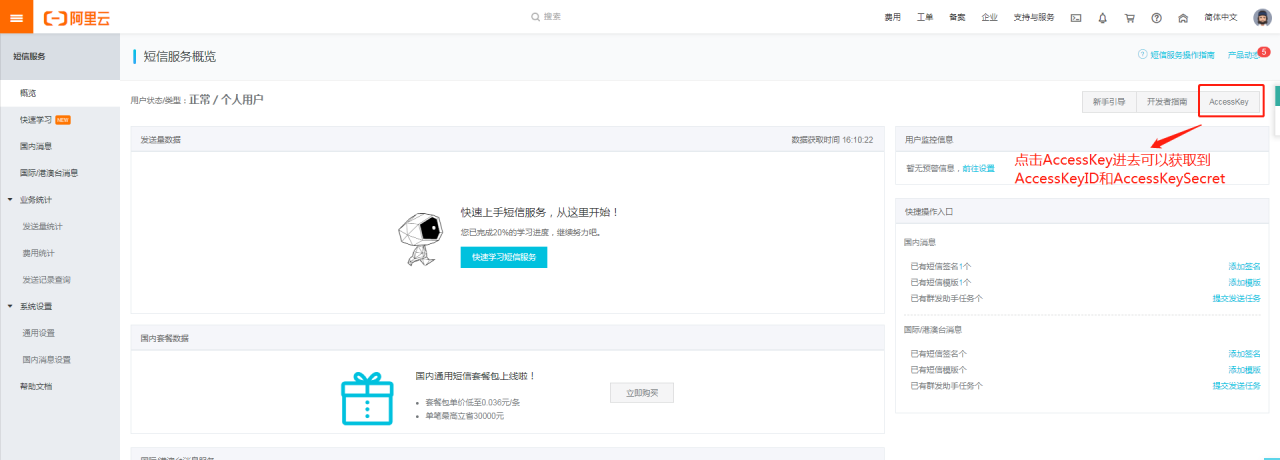This screenshot has height=460, width=1280.
Task: Click 添加模板 under 国际/港澳台消息
Action: (x=1244, y=370)
